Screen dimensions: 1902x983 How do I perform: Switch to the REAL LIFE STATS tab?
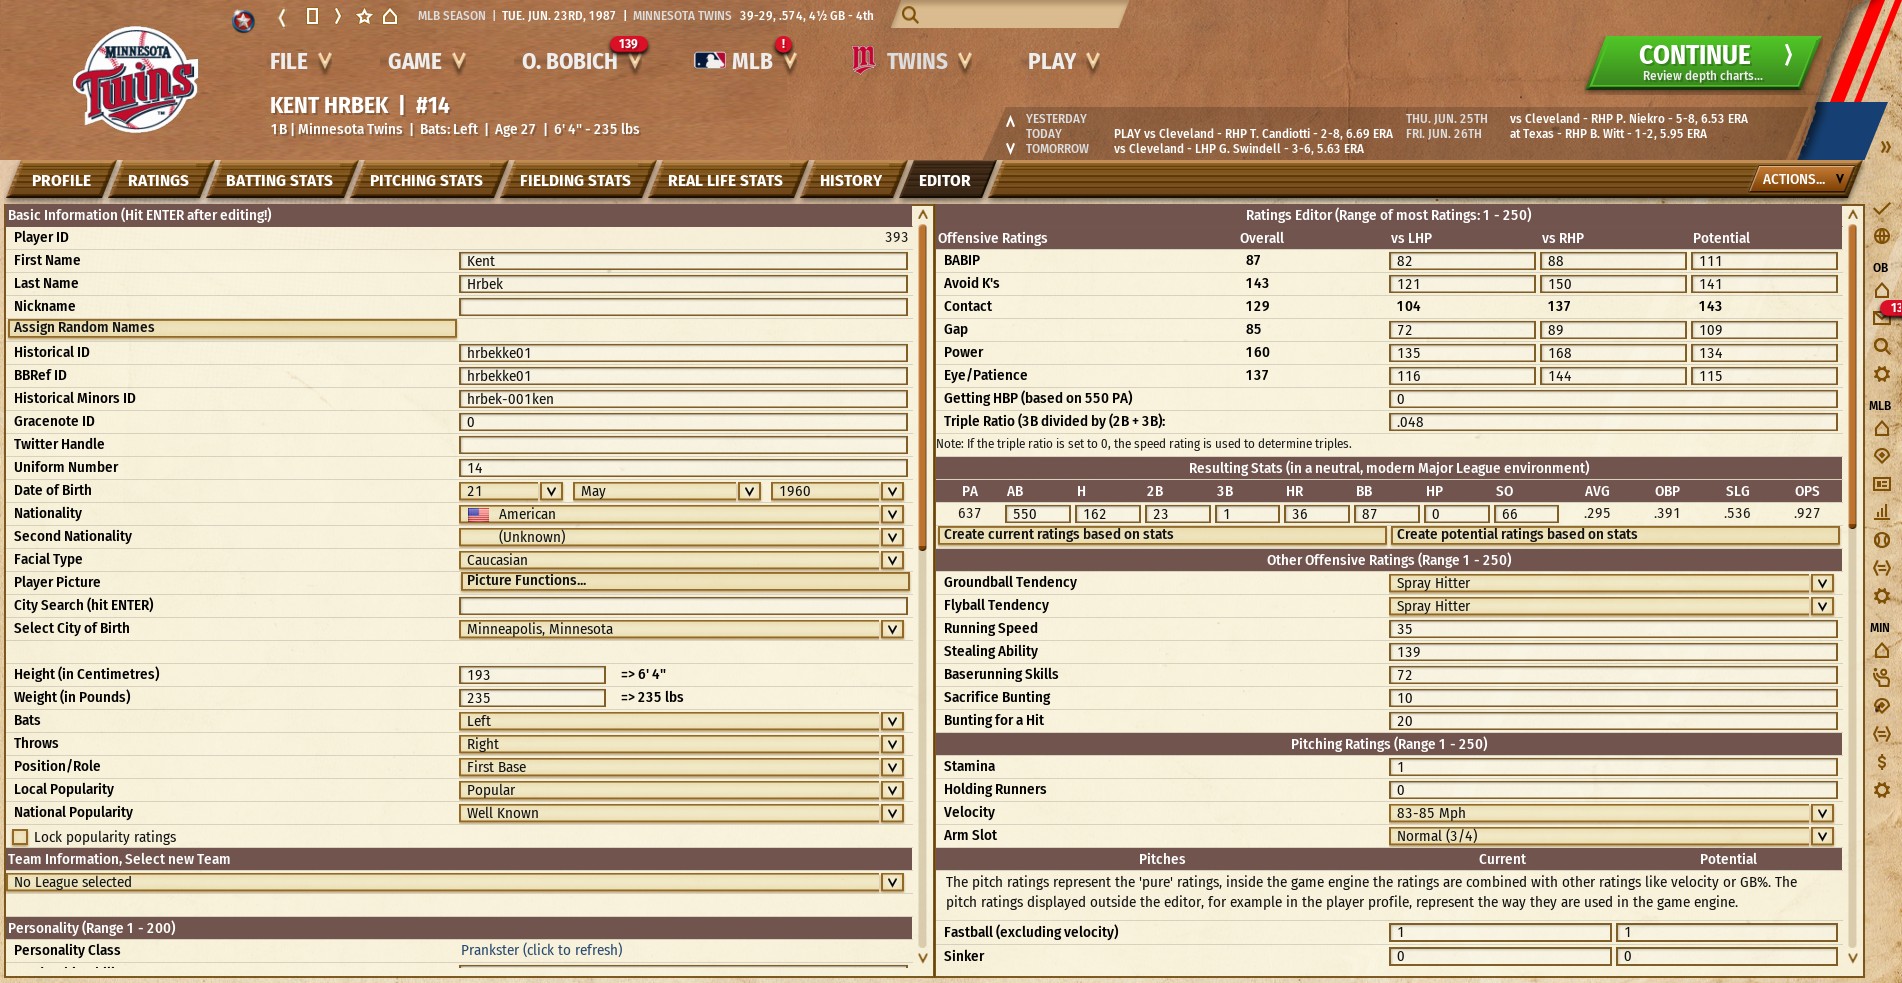tap(725, 181)
